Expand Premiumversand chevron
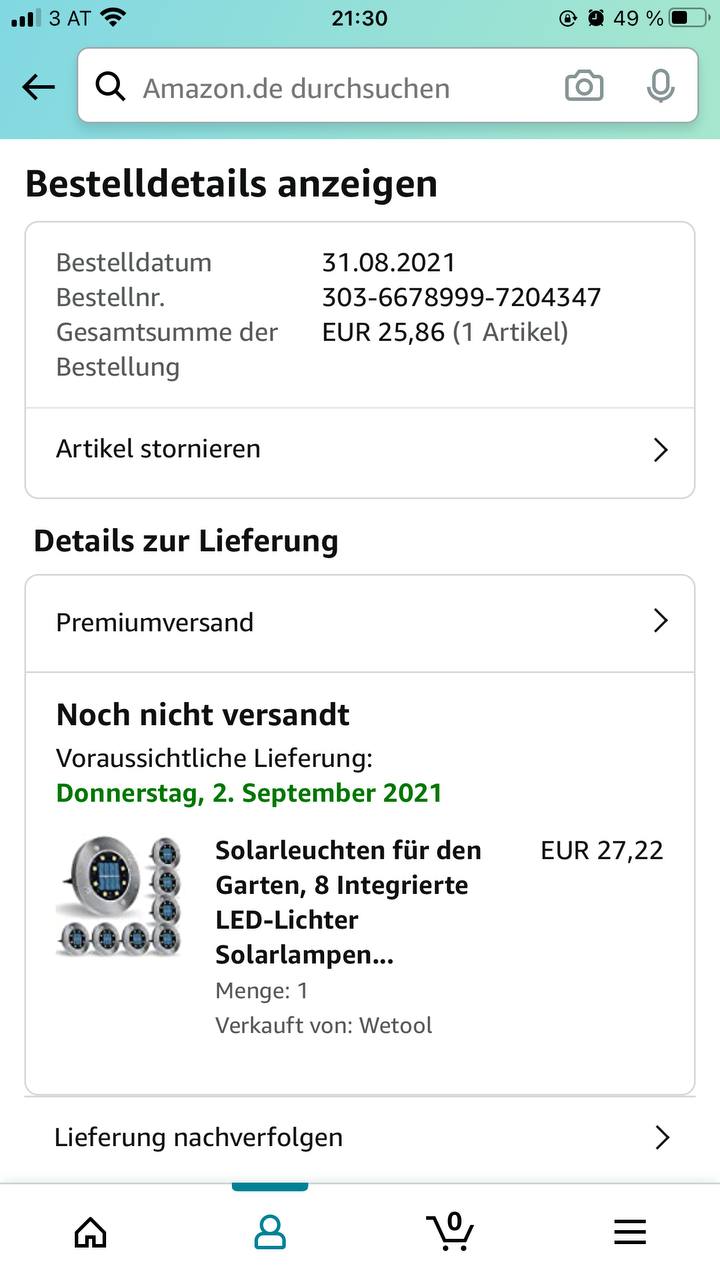The width and height of the screenshot is (720, 1280). (660, 621)
